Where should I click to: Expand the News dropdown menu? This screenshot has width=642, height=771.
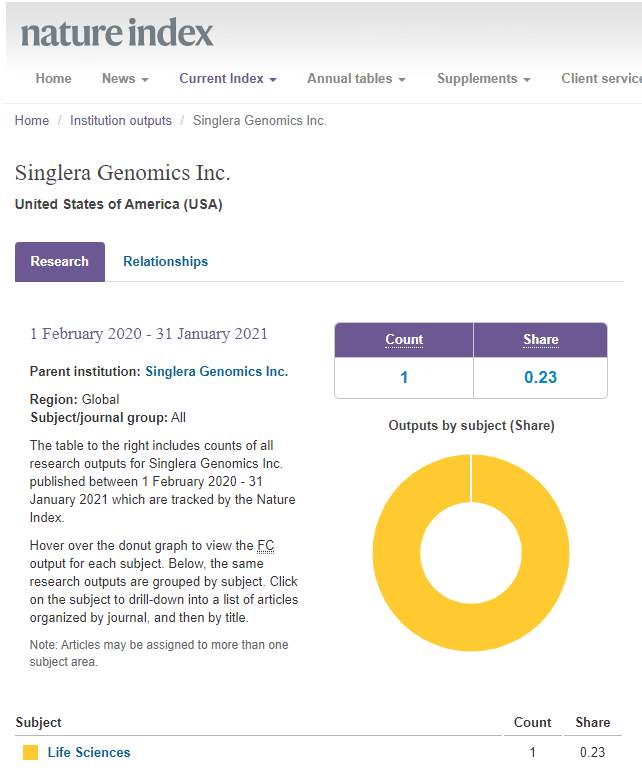(x=125, y=79)
